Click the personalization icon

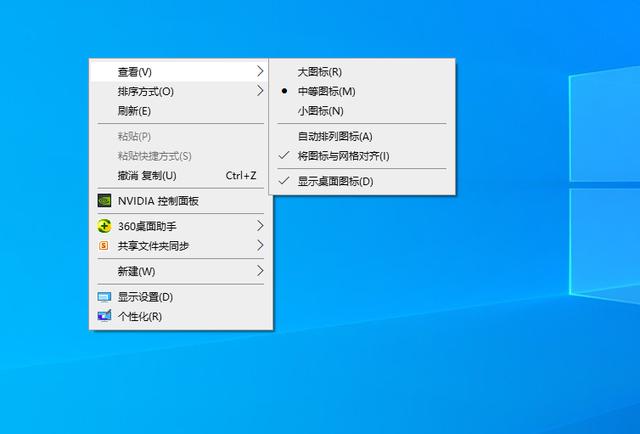click(104, 316)
